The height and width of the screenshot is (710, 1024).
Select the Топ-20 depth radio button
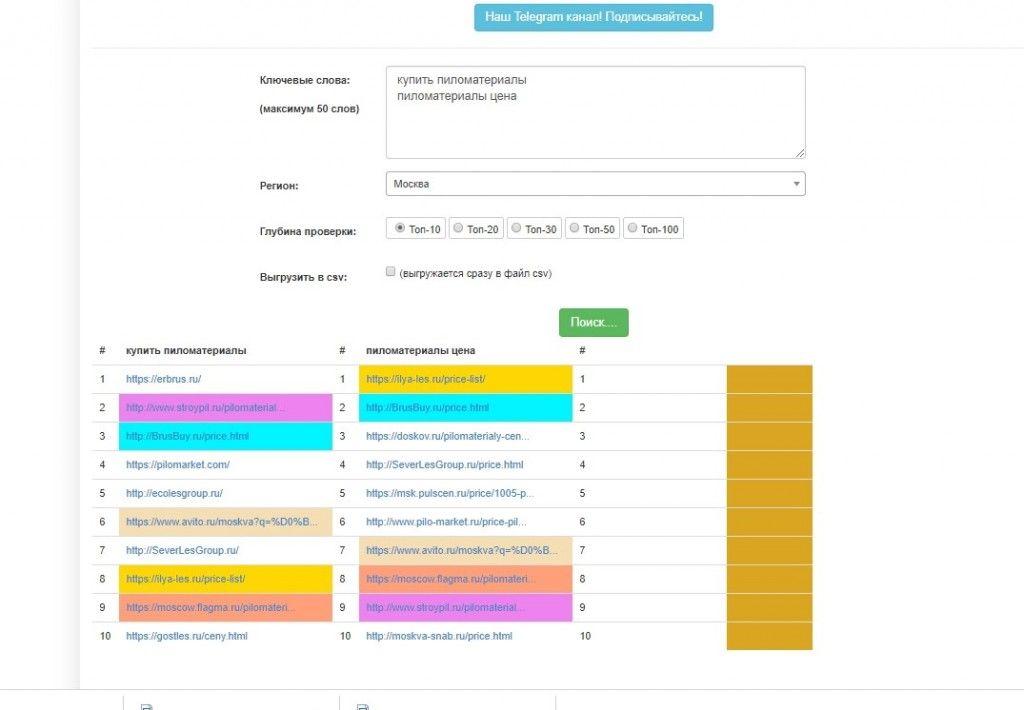[x=458, y=228]
